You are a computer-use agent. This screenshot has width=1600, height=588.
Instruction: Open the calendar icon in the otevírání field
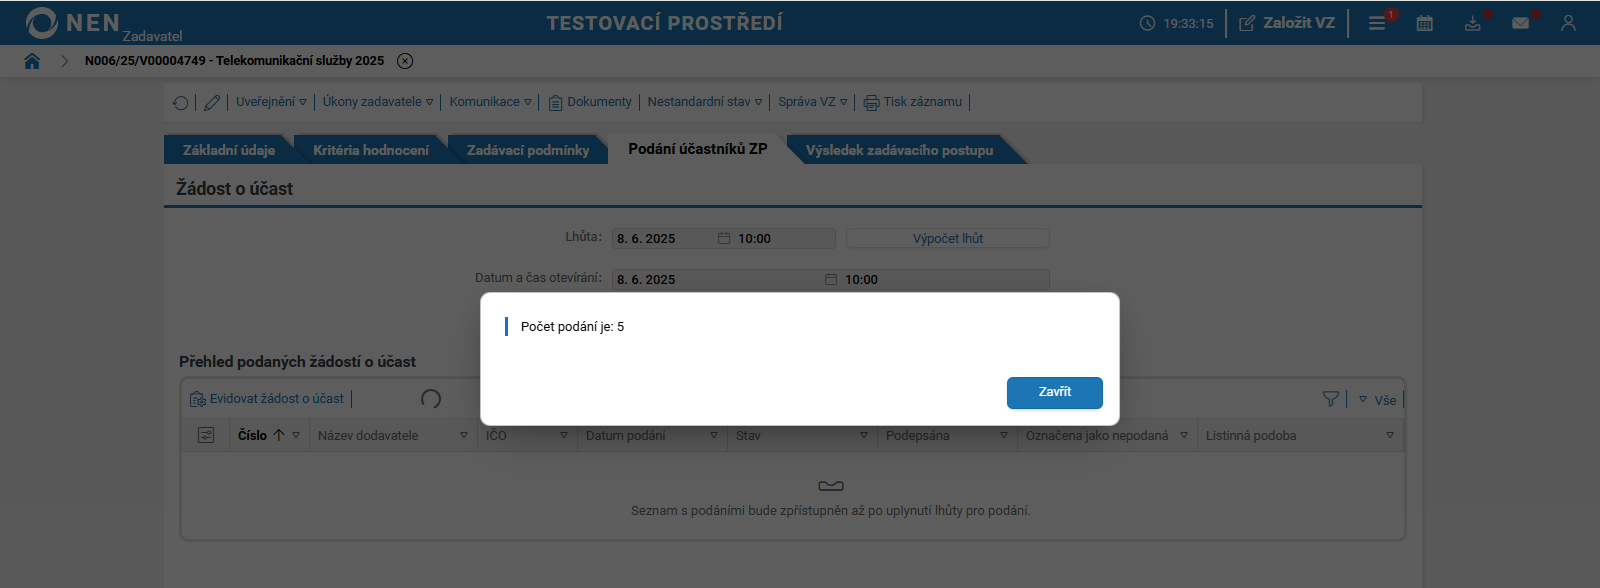(x=831, y=279)
